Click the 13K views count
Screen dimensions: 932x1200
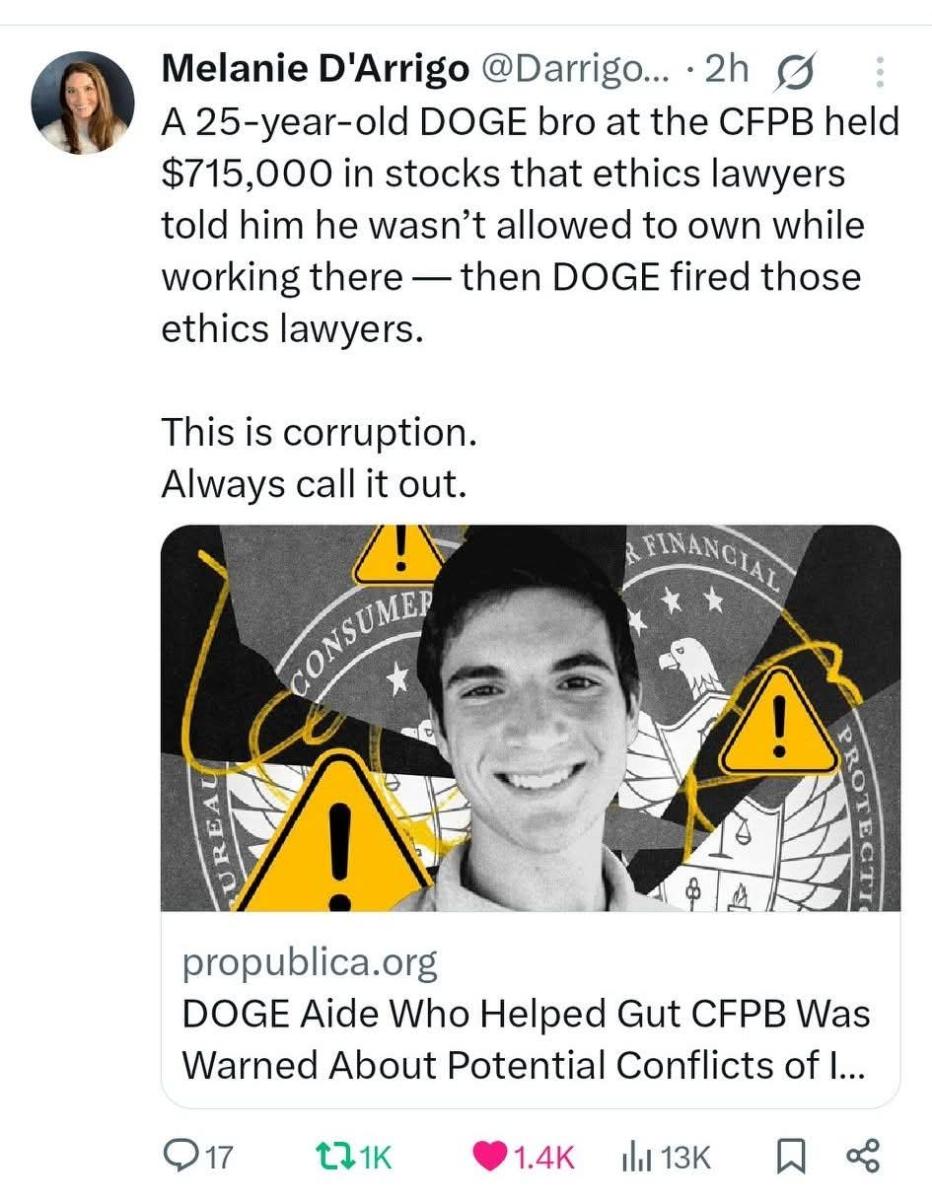tap(684, 1158)
